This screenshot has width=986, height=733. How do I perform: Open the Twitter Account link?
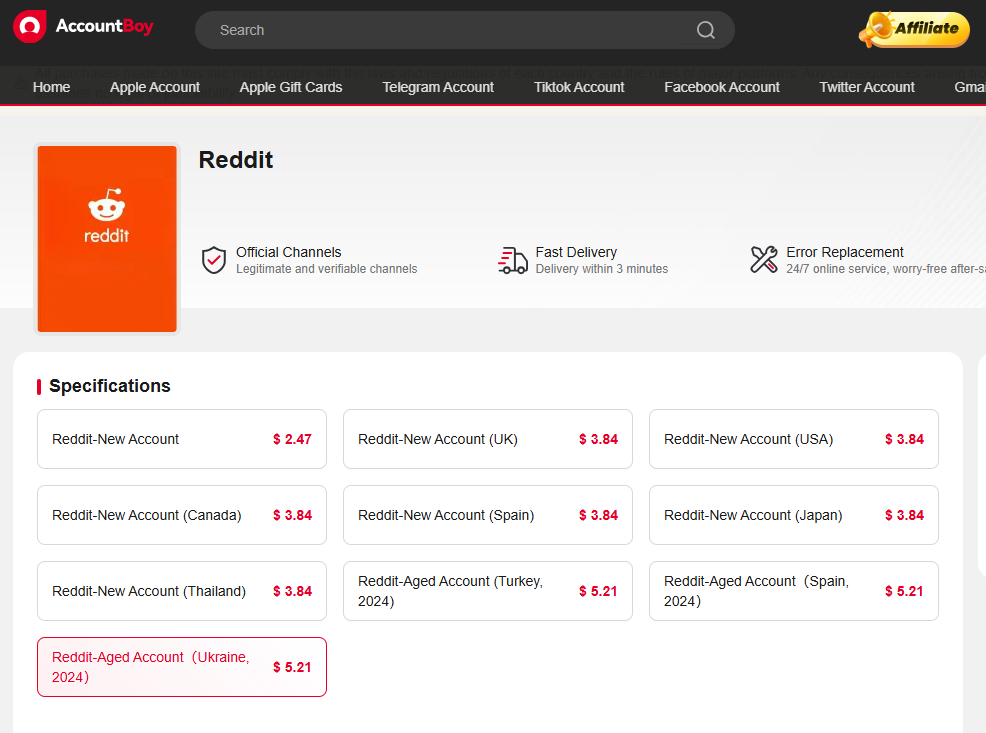[867, 87]
